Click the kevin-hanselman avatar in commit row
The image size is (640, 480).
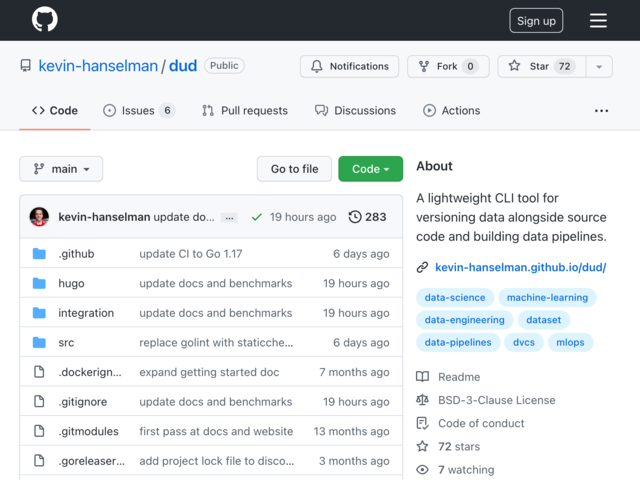pos(39,217)
